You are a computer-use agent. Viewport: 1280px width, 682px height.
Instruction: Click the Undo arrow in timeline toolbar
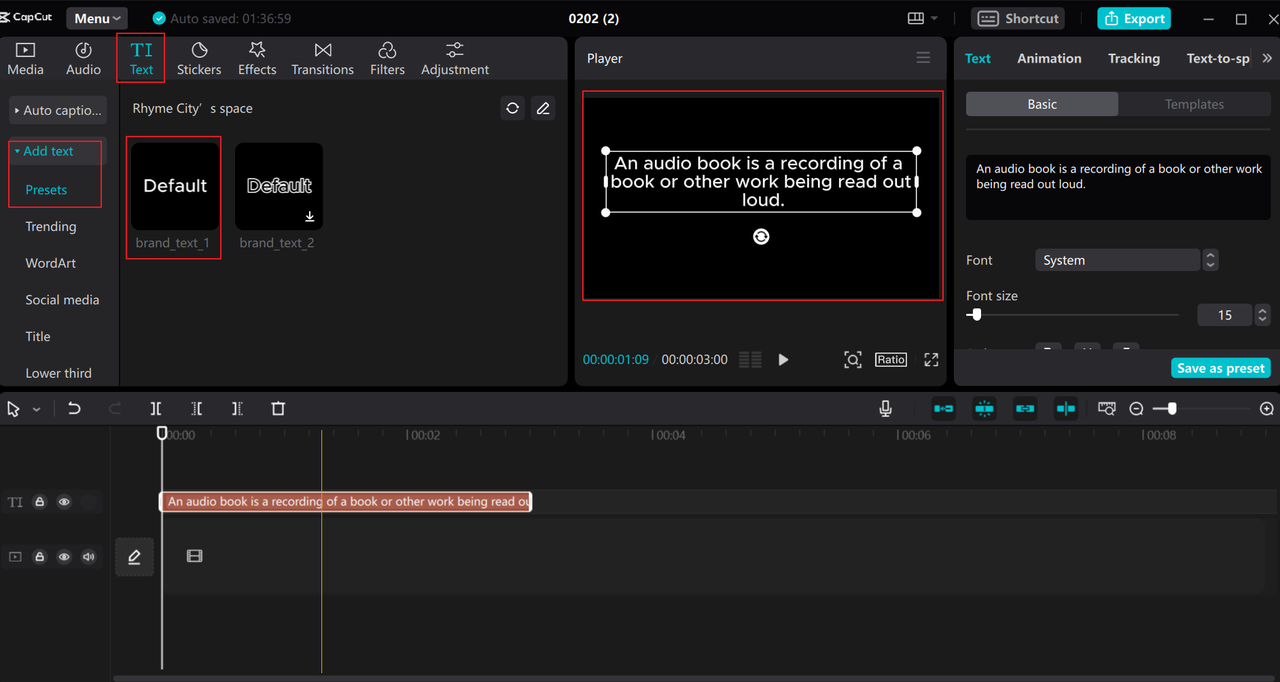click(x=74, y=409)
